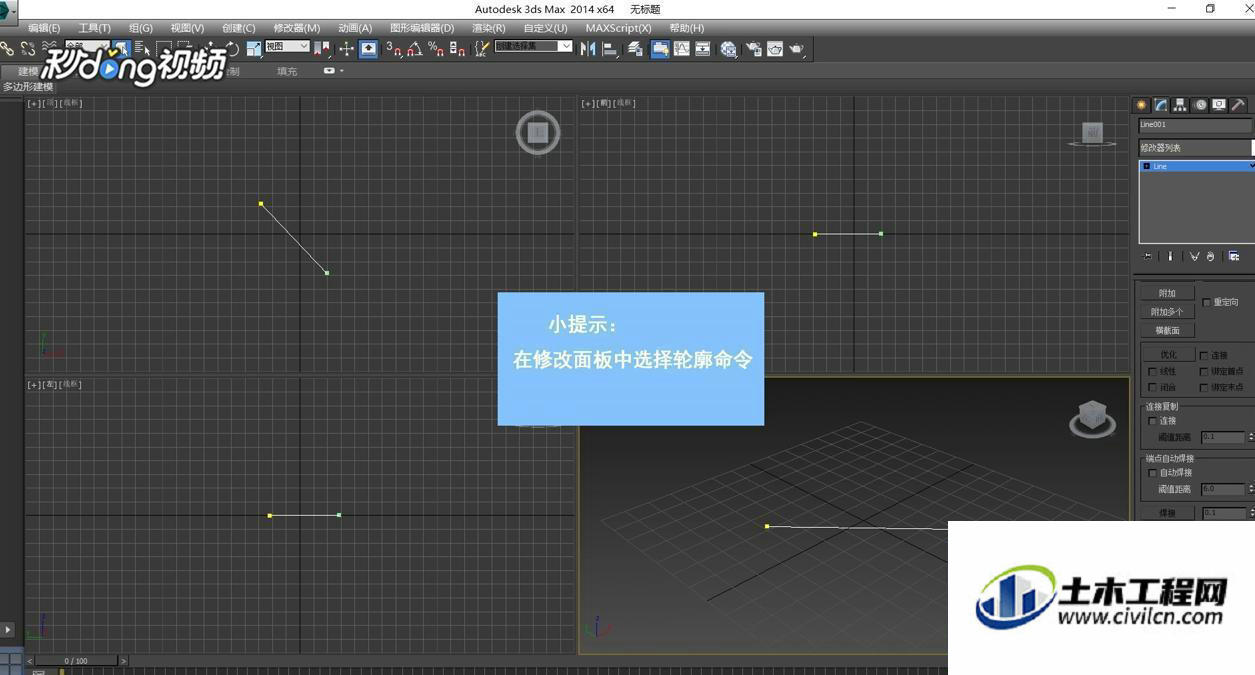Screen dimensions: 1255x675
Task: Click Show End Result toggle icon
Action: [x=1170, y=256]
